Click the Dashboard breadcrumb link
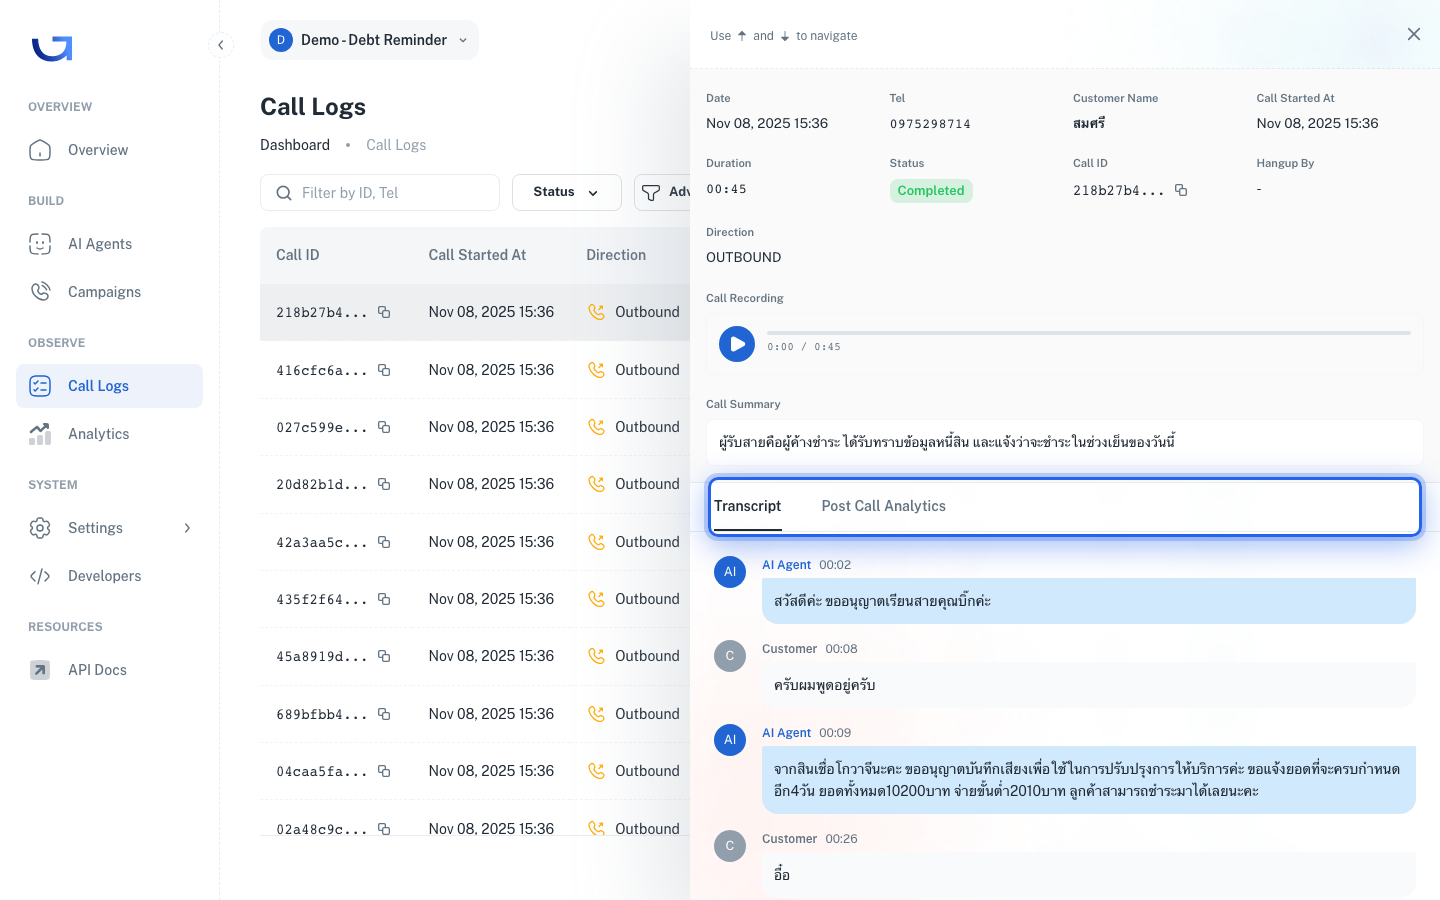Screen dimensions: 1440x900 click(295, 145)
